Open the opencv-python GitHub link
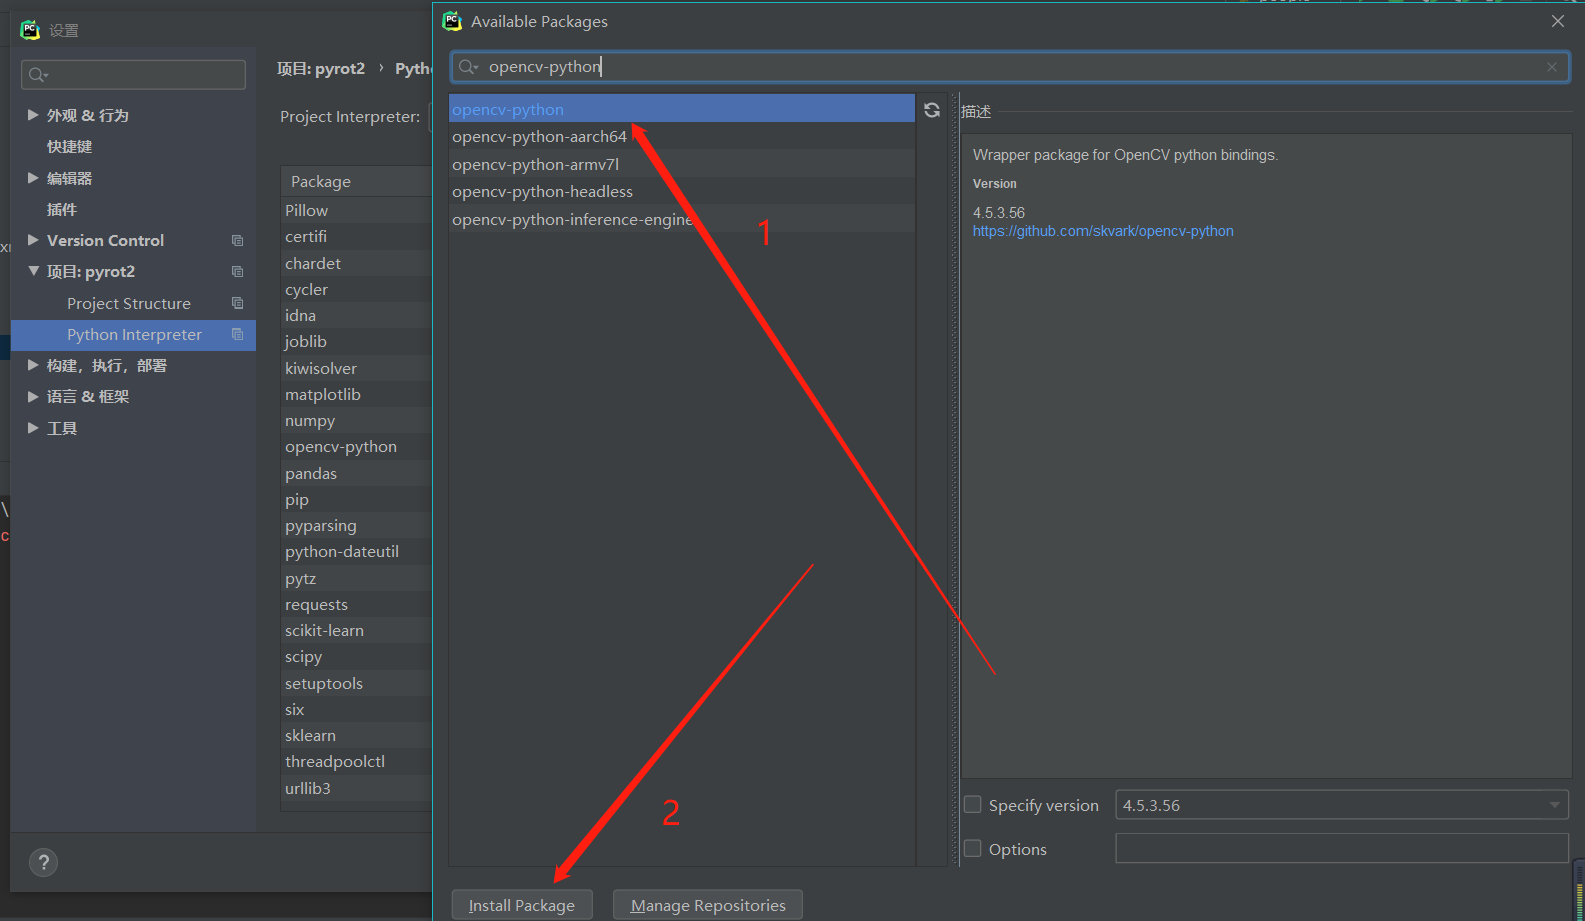 click(x=1103, y=231)
